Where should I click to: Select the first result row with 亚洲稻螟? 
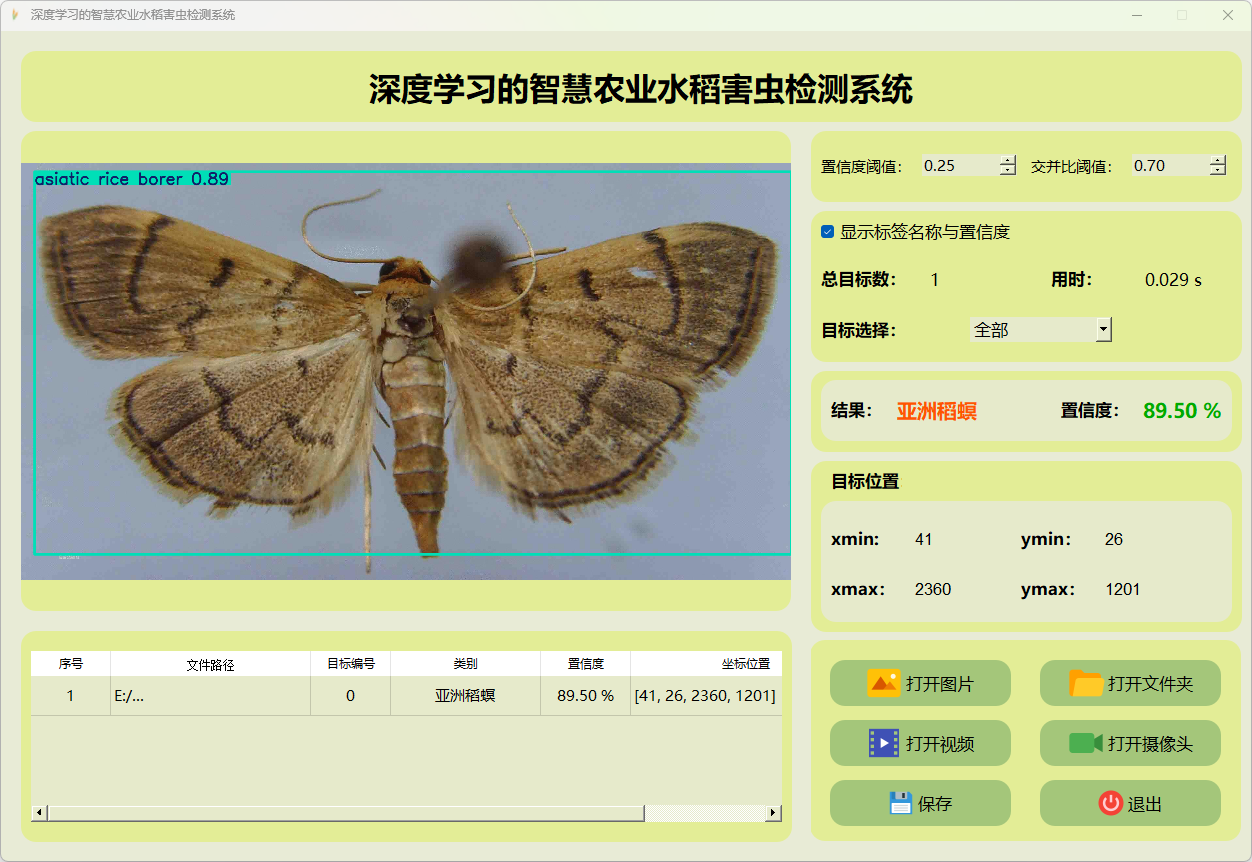[x=465, y=696]
